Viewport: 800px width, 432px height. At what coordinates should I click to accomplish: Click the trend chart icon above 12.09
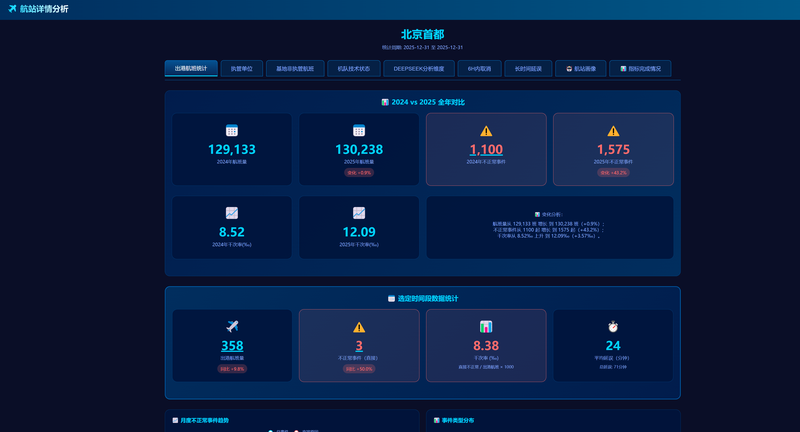click(359, 213)
